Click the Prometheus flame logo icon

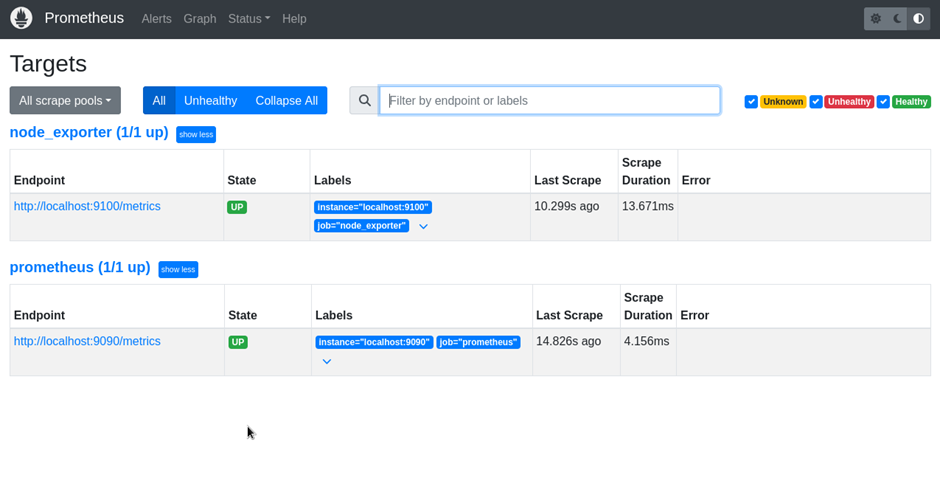coord(21,18)
